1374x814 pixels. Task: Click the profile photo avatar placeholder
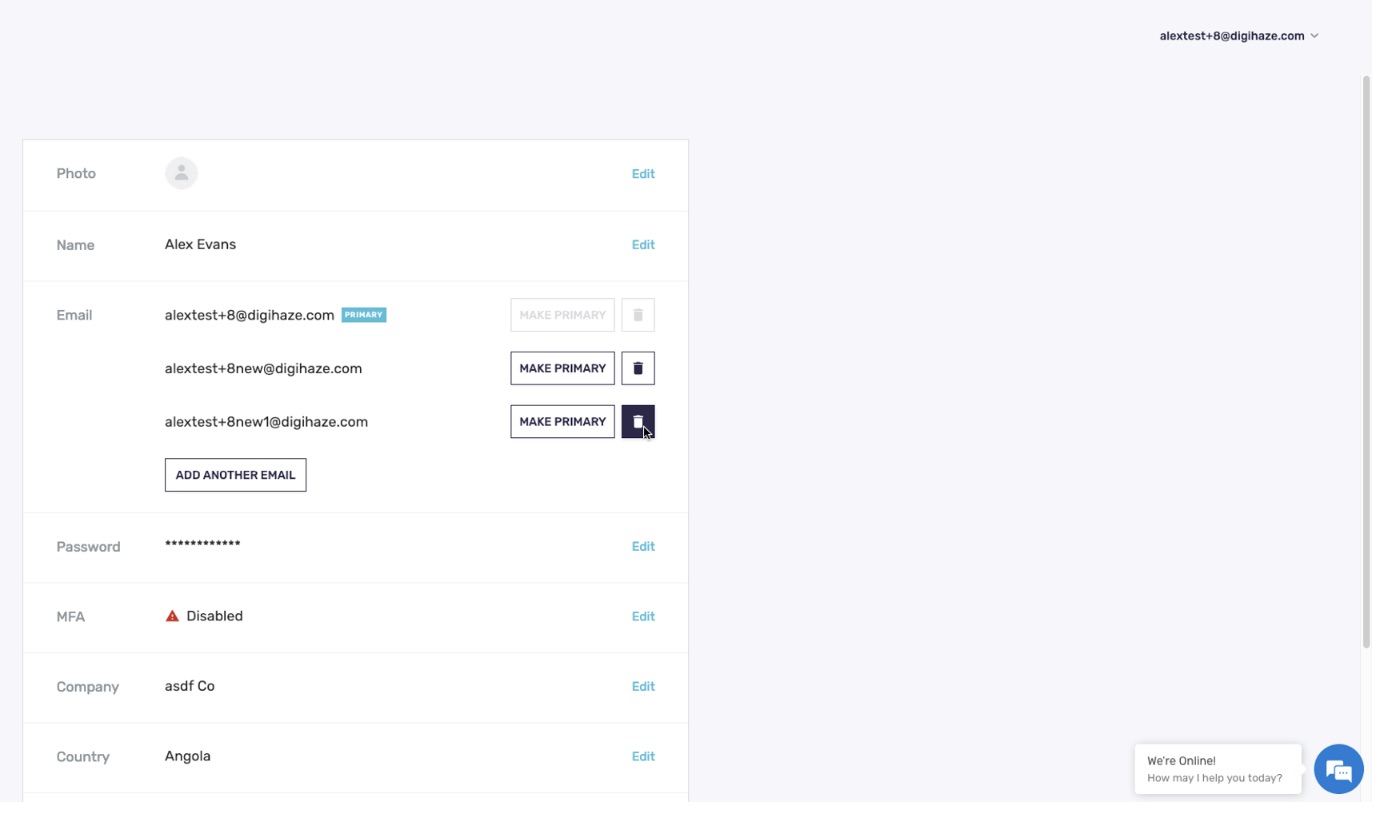coord(181,173)
